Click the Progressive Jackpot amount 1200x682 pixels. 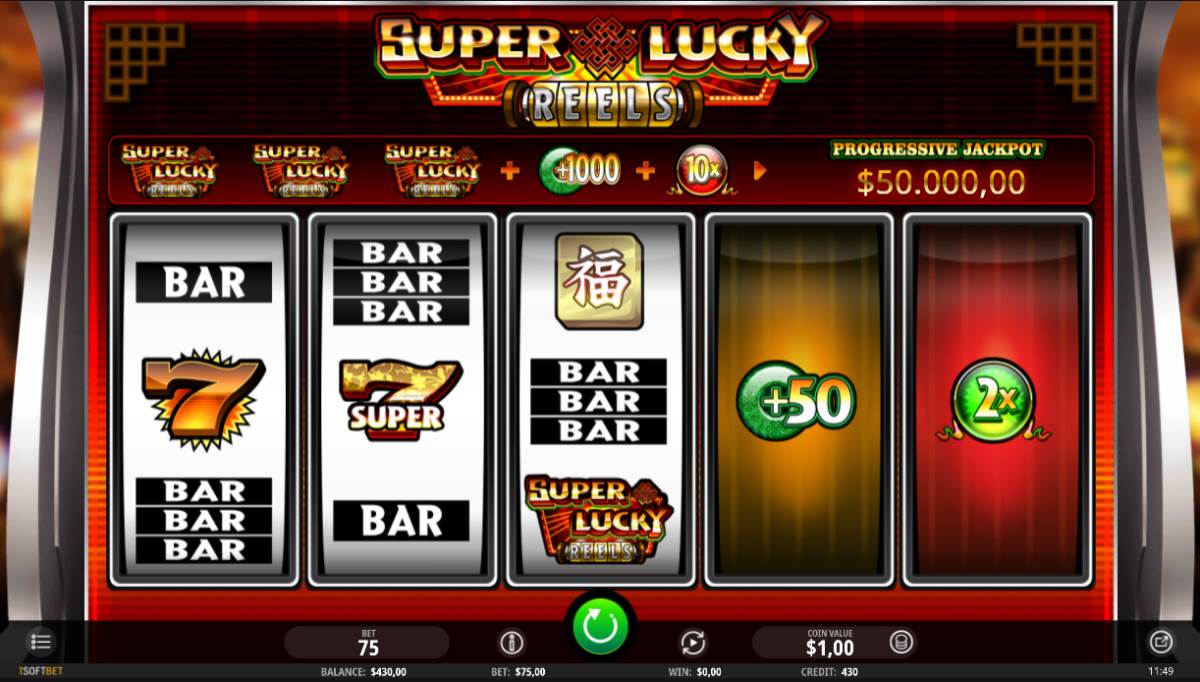(x=941, y=182)
